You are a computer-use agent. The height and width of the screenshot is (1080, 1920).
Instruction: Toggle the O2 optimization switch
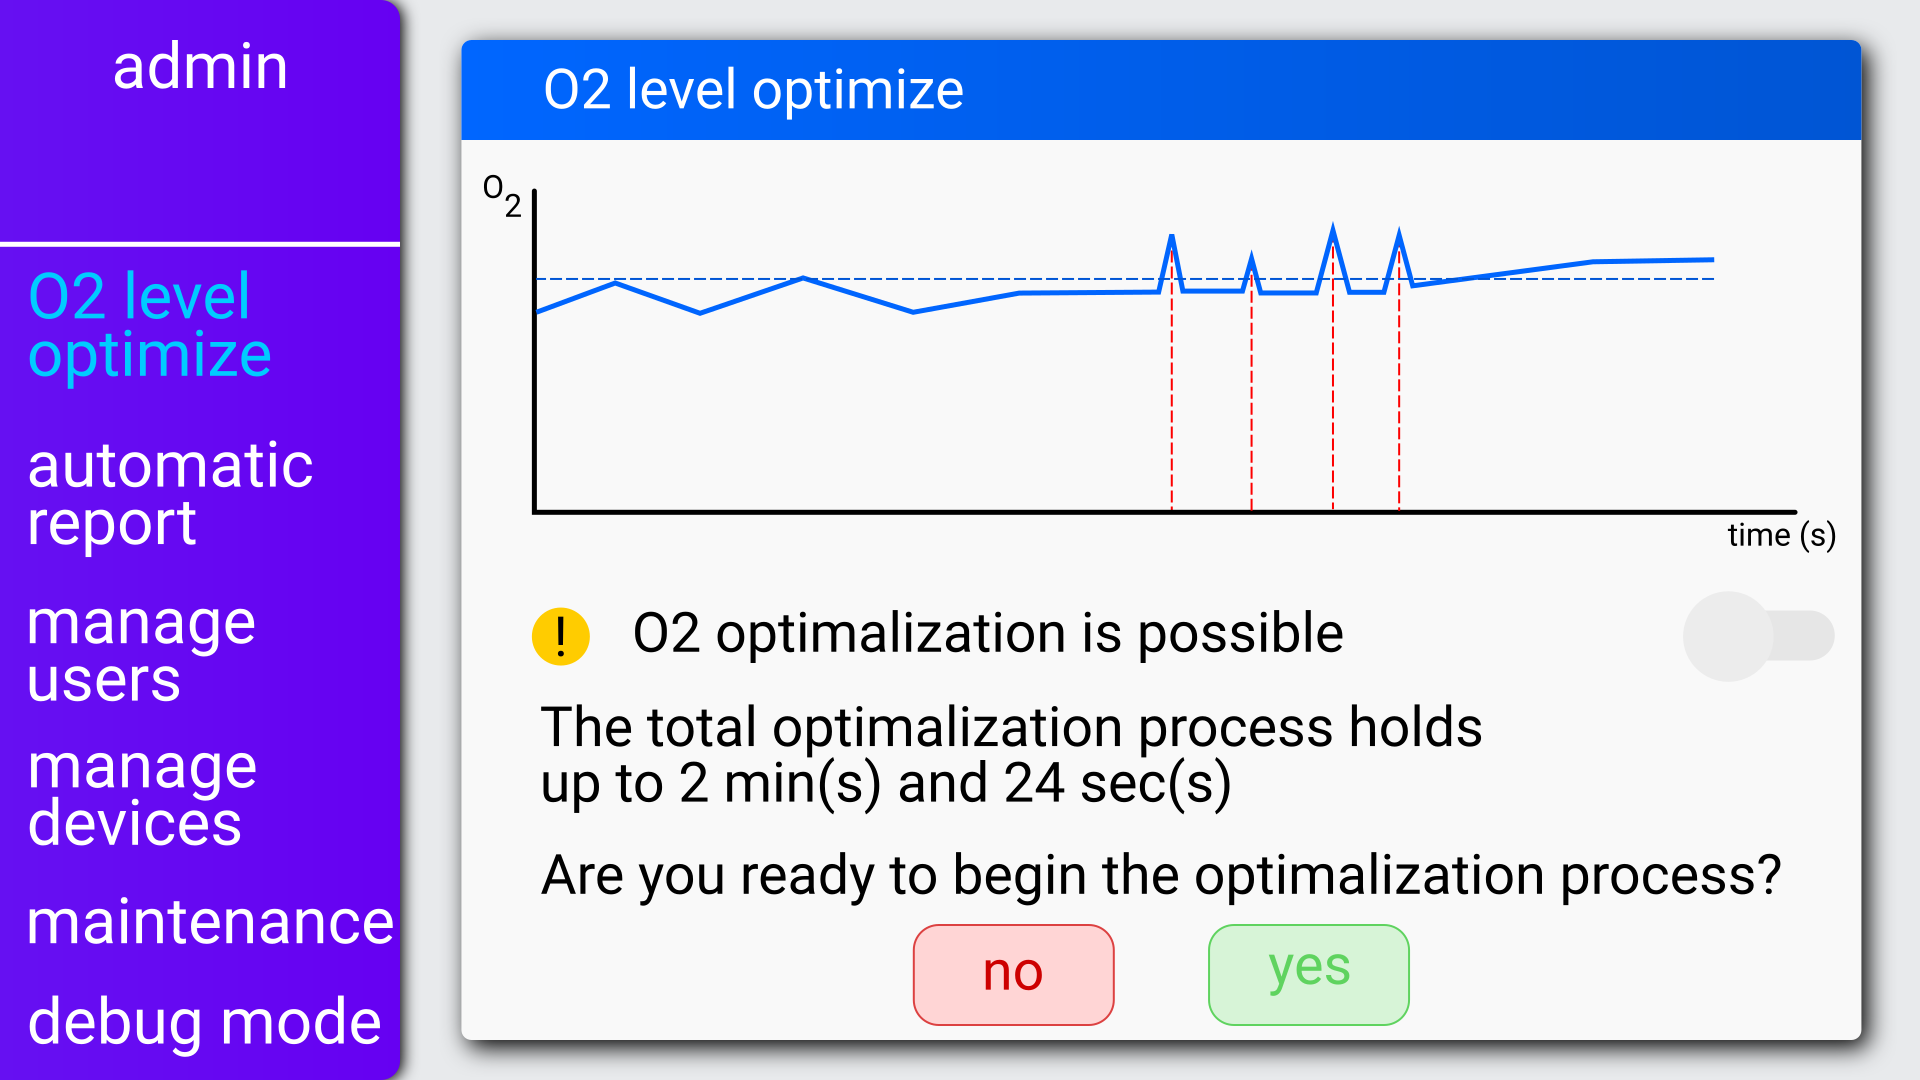tap(1758, 636)
